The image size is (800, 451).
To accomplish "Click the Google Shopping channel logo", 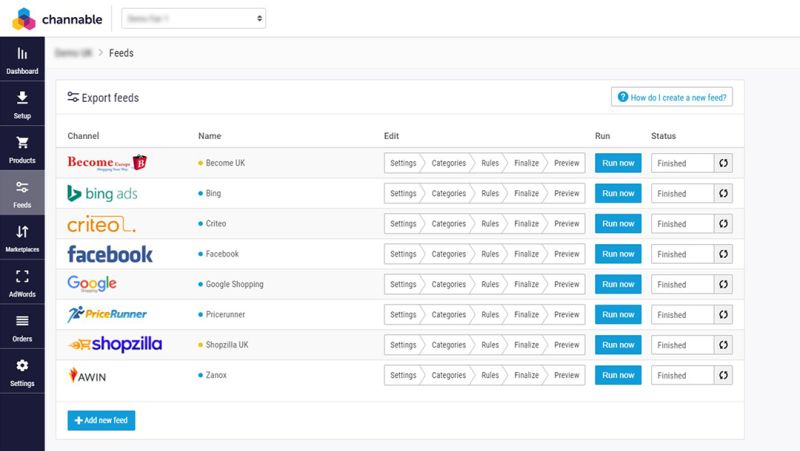I will (x=92, y=284).
